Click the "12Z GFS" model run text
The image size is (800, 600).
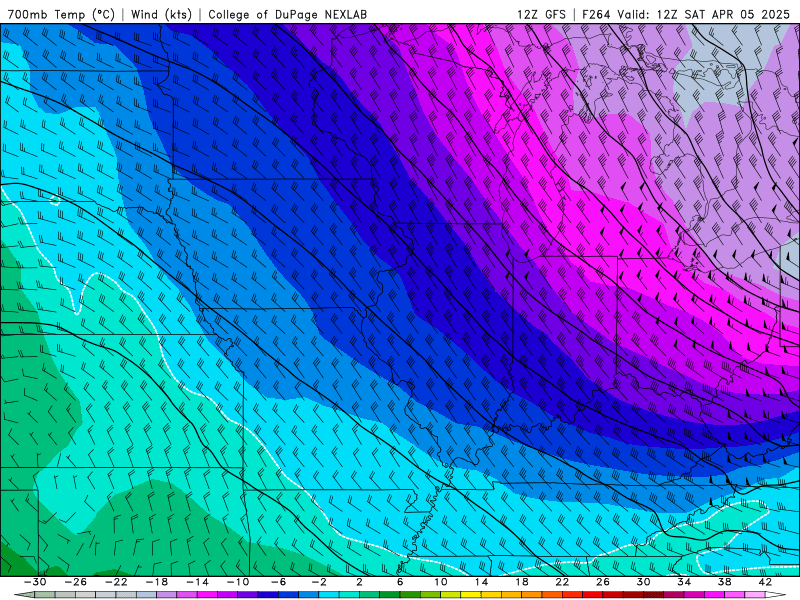click(541, 15)
